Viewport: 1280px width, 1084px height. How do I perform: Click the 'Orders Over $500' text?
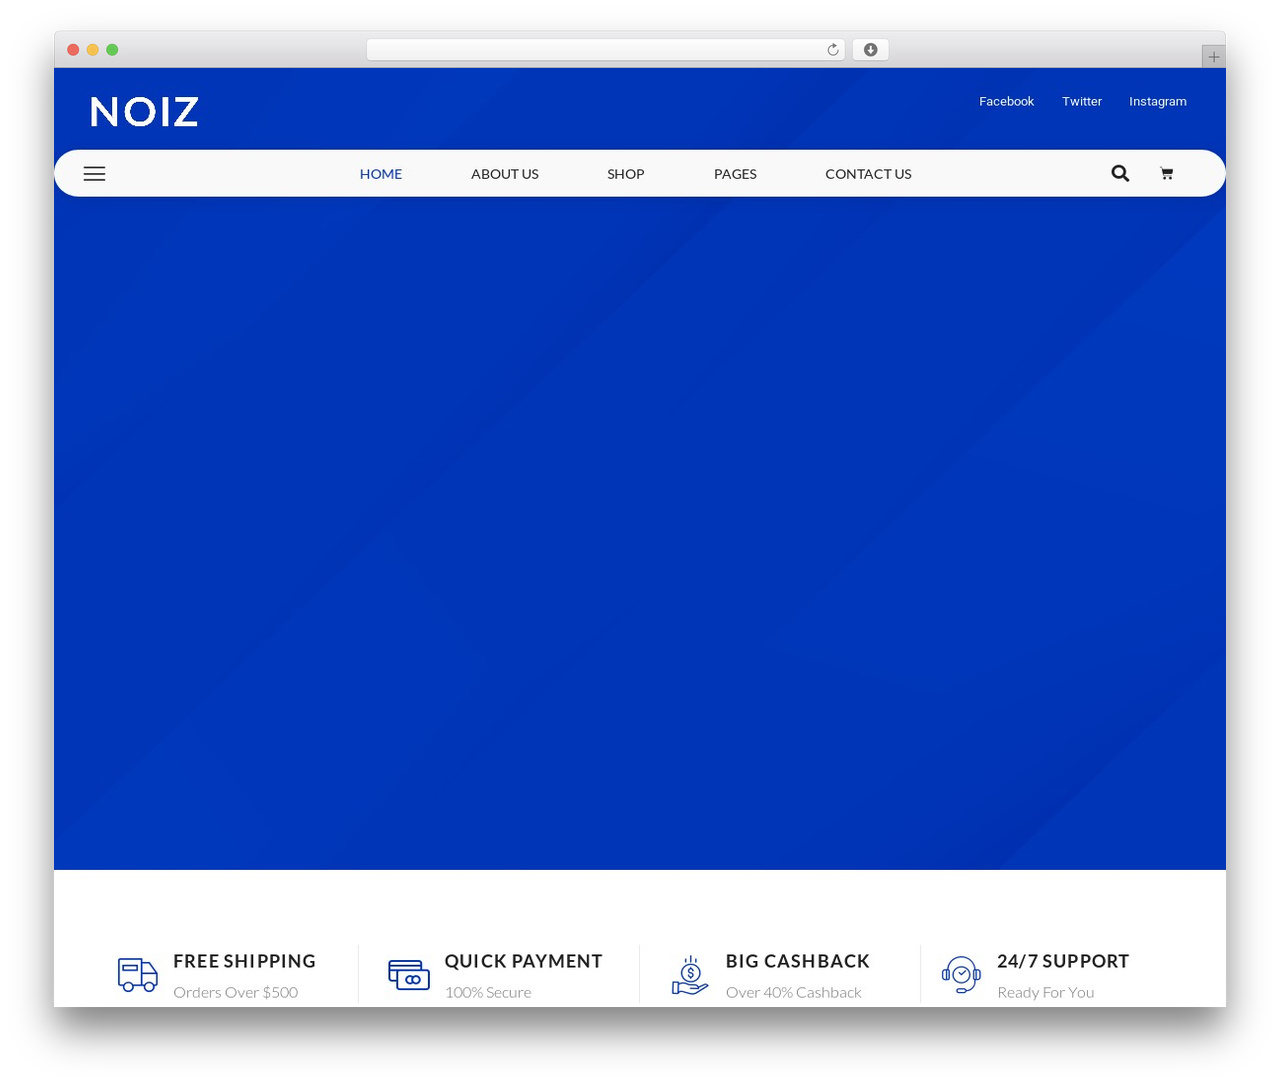tap(236, 993)
